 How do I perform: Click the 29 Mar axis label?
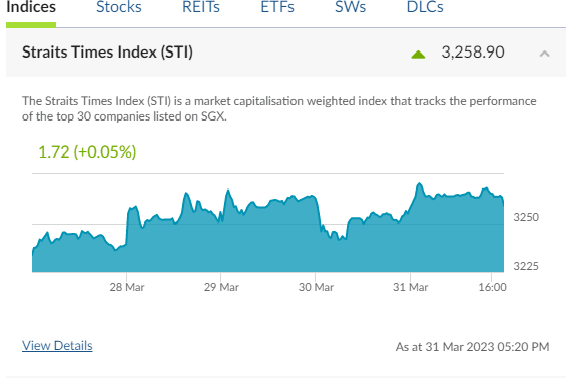click(x=221, y=287)
